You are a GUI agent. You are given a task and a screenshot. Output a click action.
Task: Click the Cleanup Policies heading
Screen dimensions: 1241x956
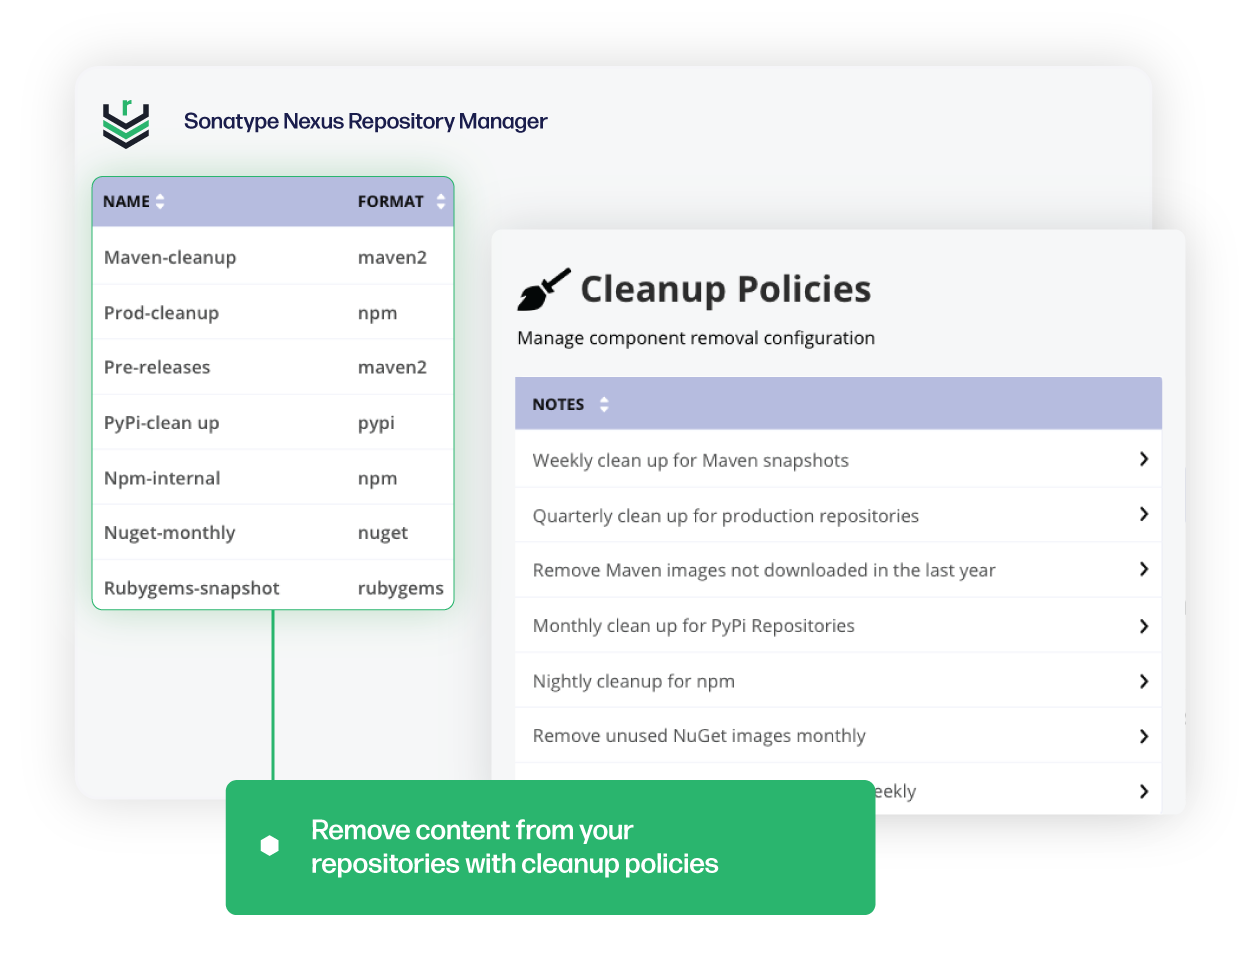pos(725,289)
